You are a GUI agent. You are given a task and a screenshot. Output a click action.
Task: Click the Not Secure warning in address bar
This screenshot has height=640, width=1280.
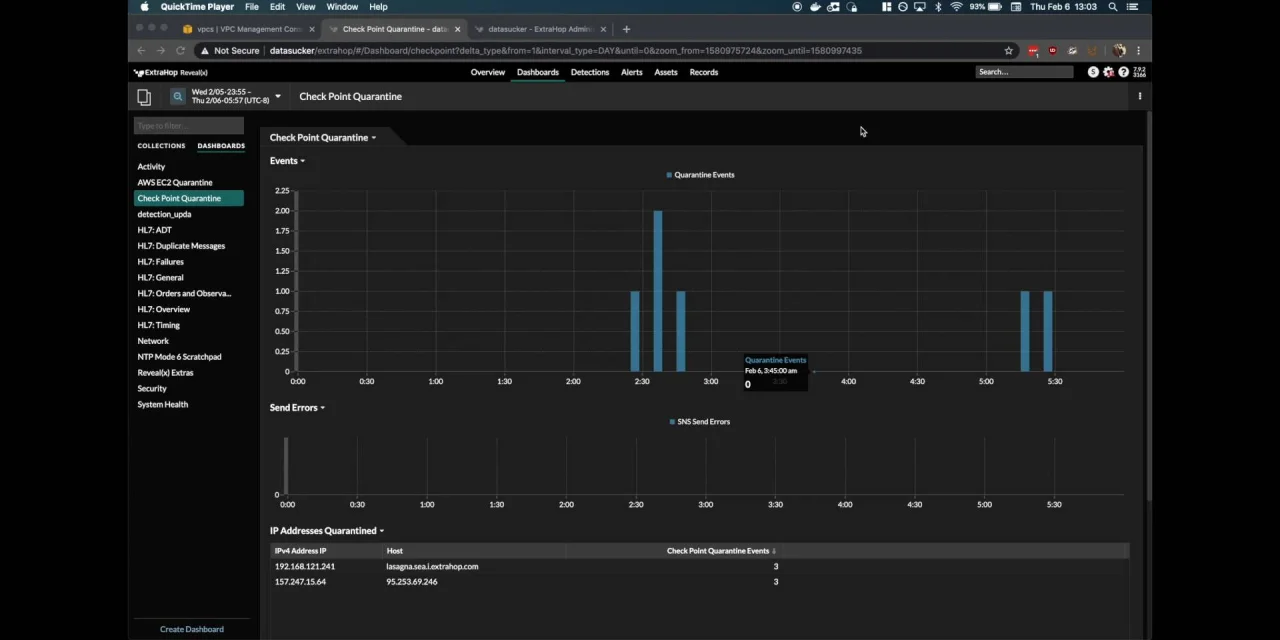click(x=230, y=51)
